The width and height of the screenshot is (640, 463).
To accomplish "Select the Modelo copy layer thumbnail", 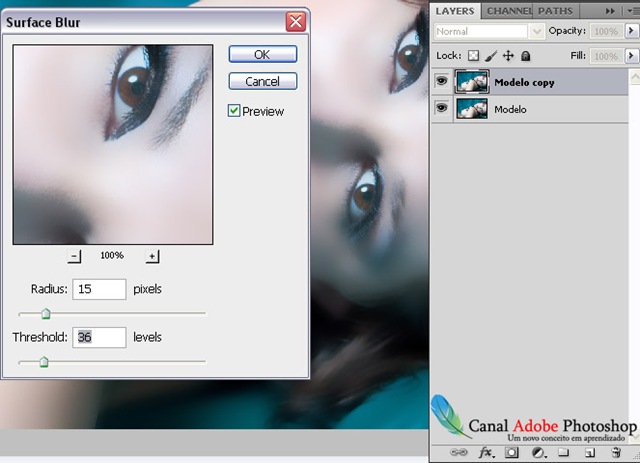I will coord(472,82).
